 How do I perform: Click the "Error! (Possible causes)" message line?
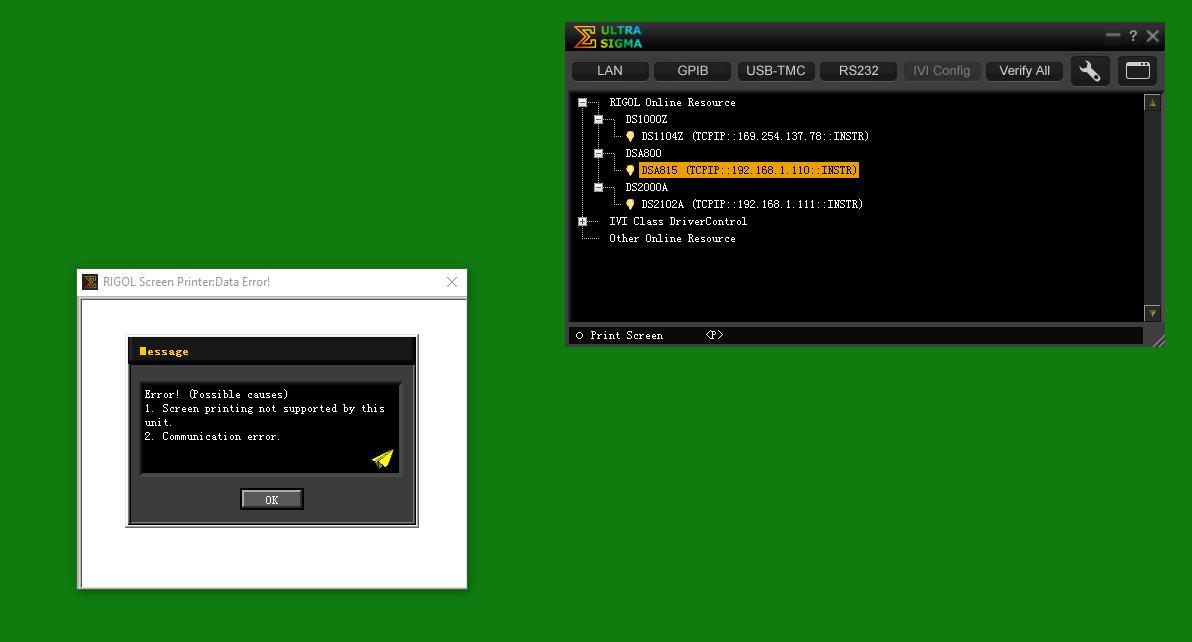[x=217, y=394]
